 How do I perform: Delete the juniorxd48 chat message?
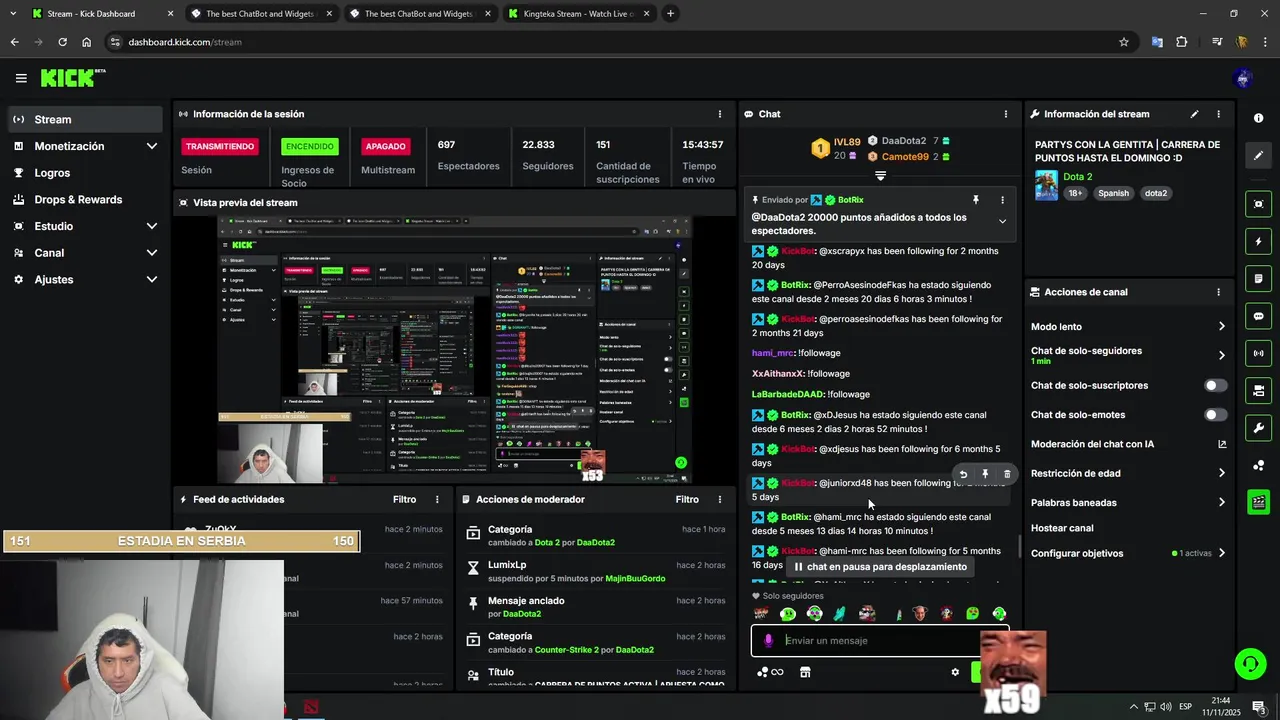(x=1007, y=475)
